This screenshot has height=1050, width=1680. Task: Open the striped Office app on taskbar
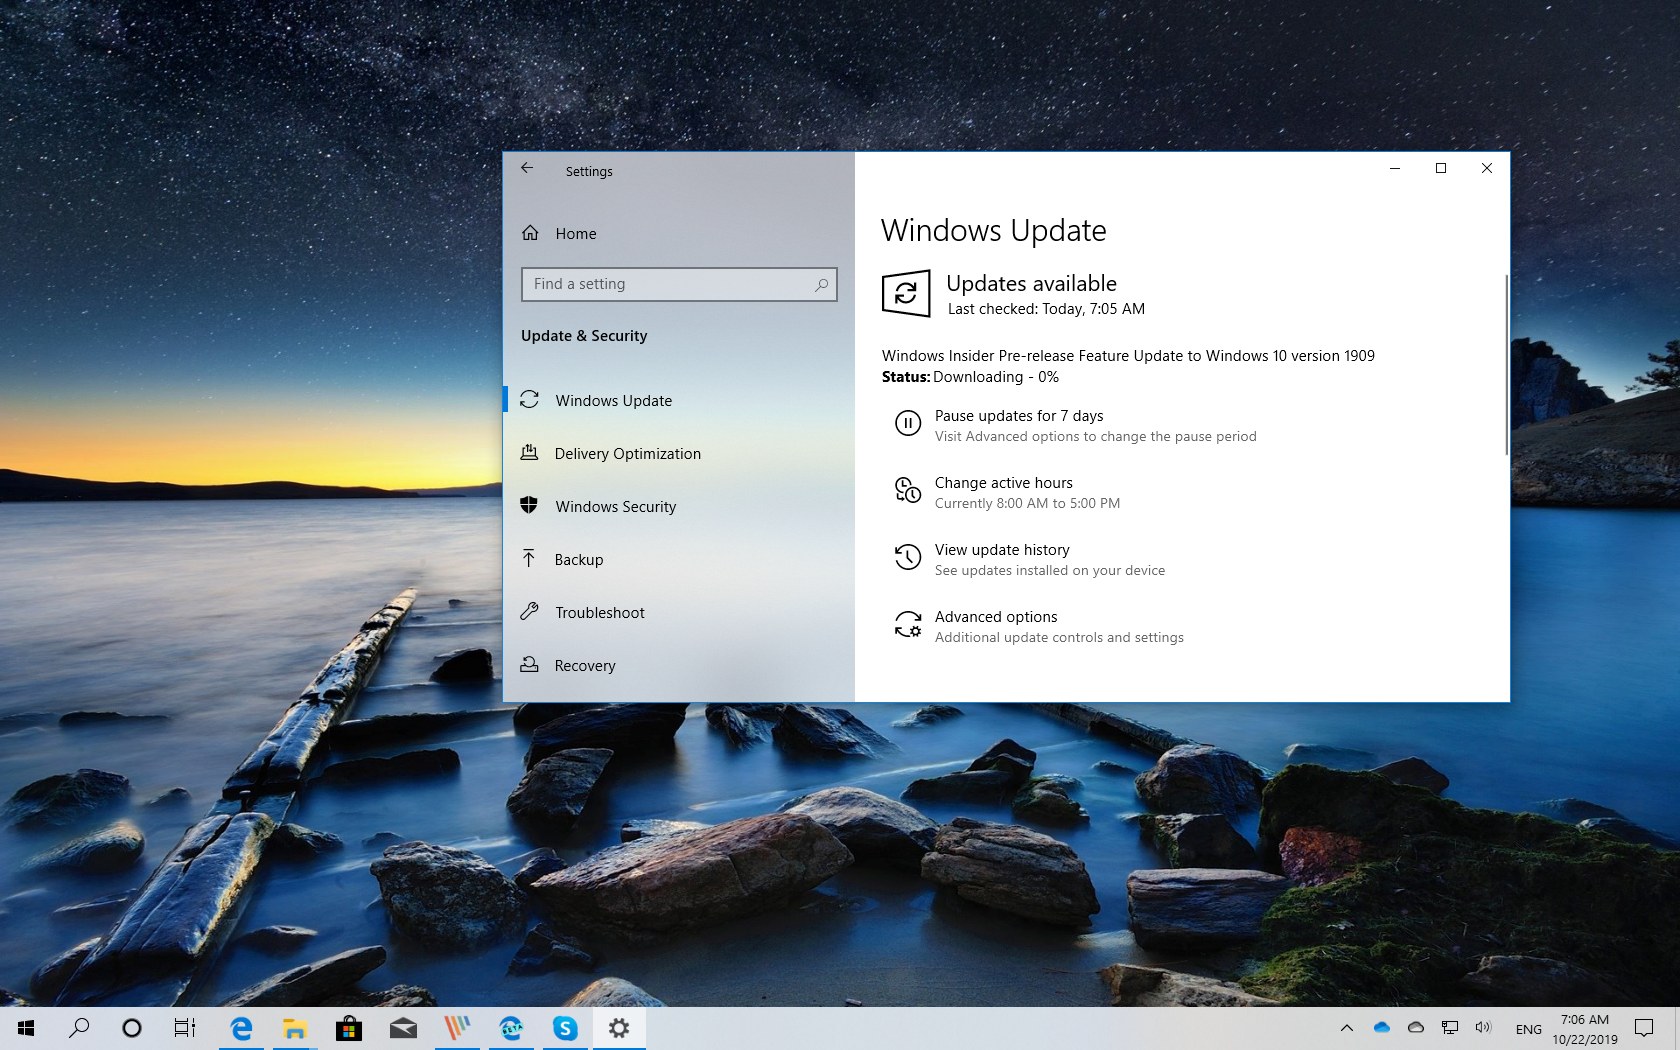[x=457, y=1028]
